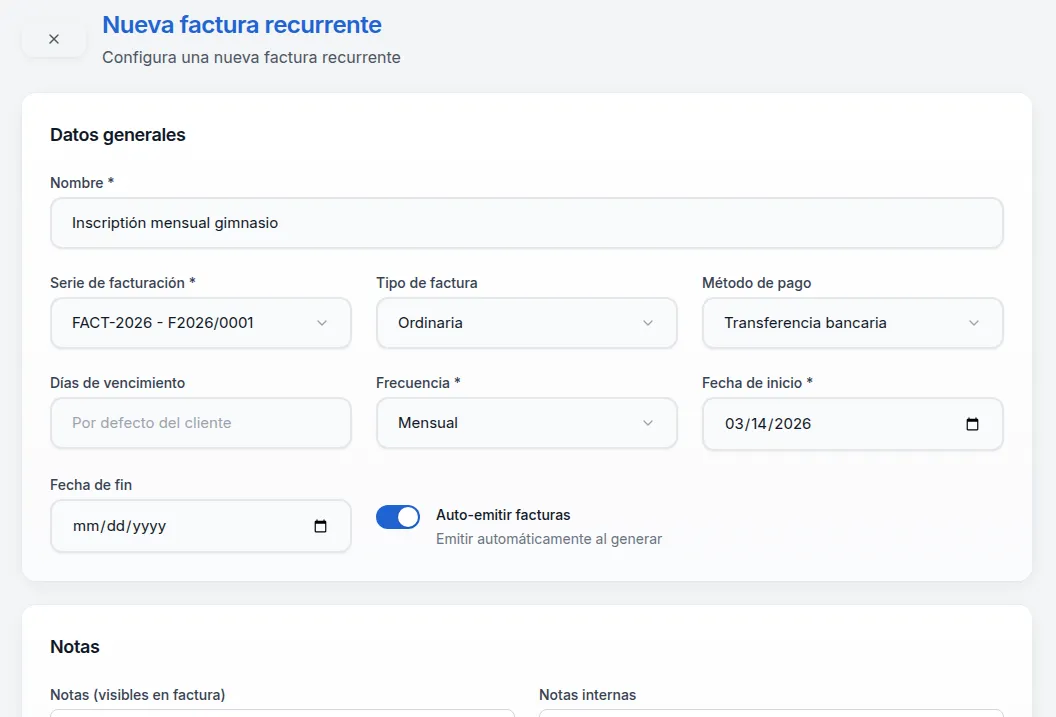
Task: Click into the Días de vencimiento field
Action: [200, 423]
